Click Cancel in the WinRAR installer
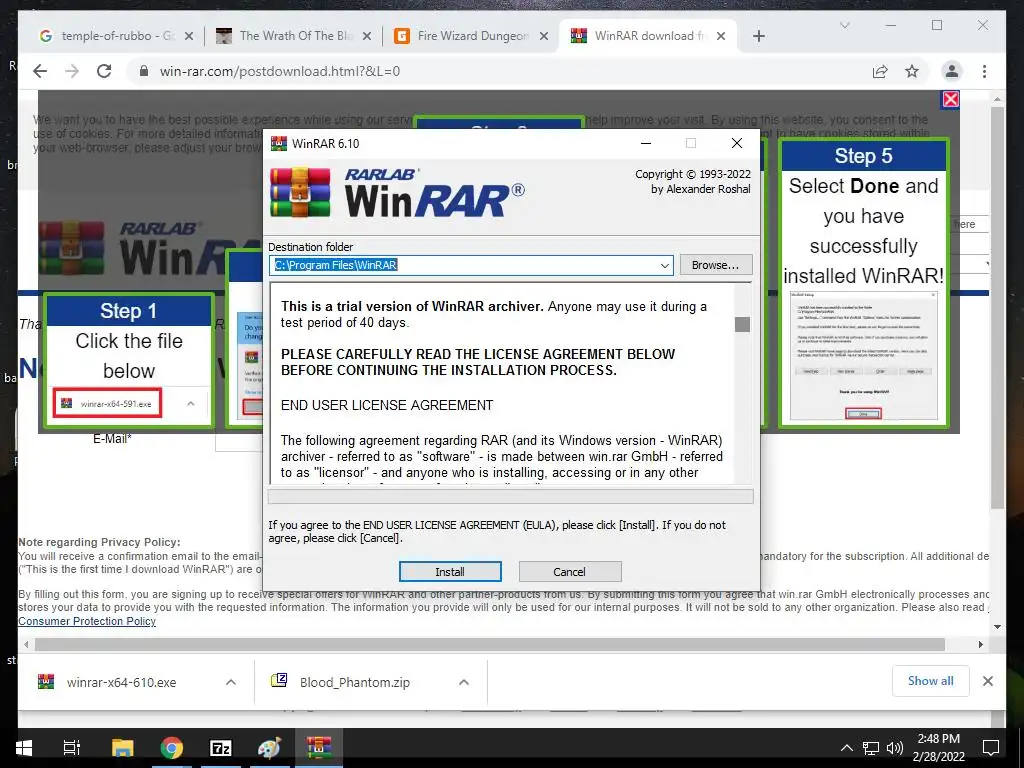1024x768 pixels. coord(569,571)
